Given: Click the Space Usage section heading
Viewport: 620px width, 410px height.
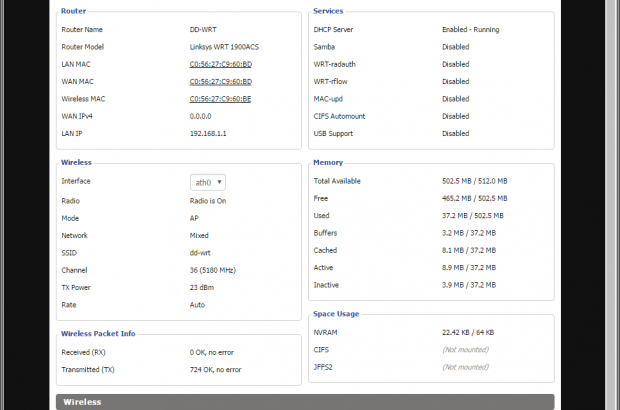Looking at the screenshot, I should (336, 314).
